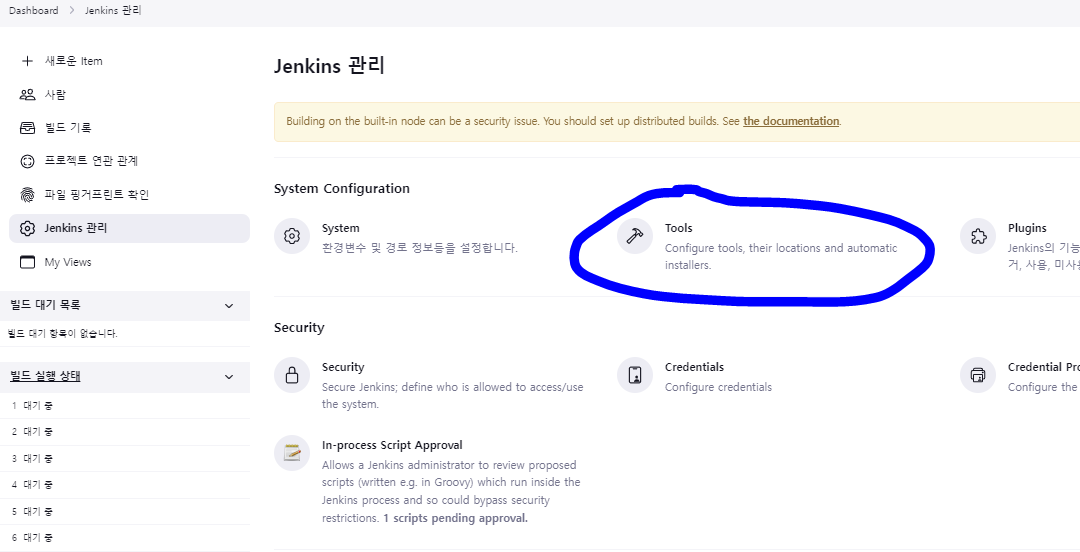This screenshot has height=552, width=1080.
Task: Open the Tools configuration link
Action: (678, 228)
